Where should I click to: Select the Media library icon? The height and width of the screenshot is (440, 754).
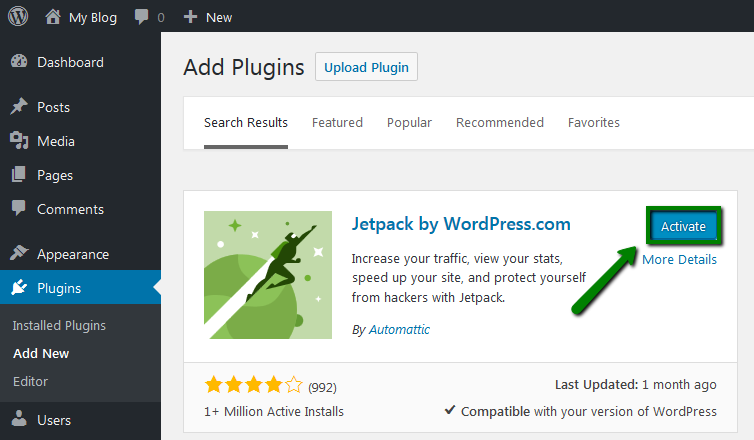click(x=19, y=140)
